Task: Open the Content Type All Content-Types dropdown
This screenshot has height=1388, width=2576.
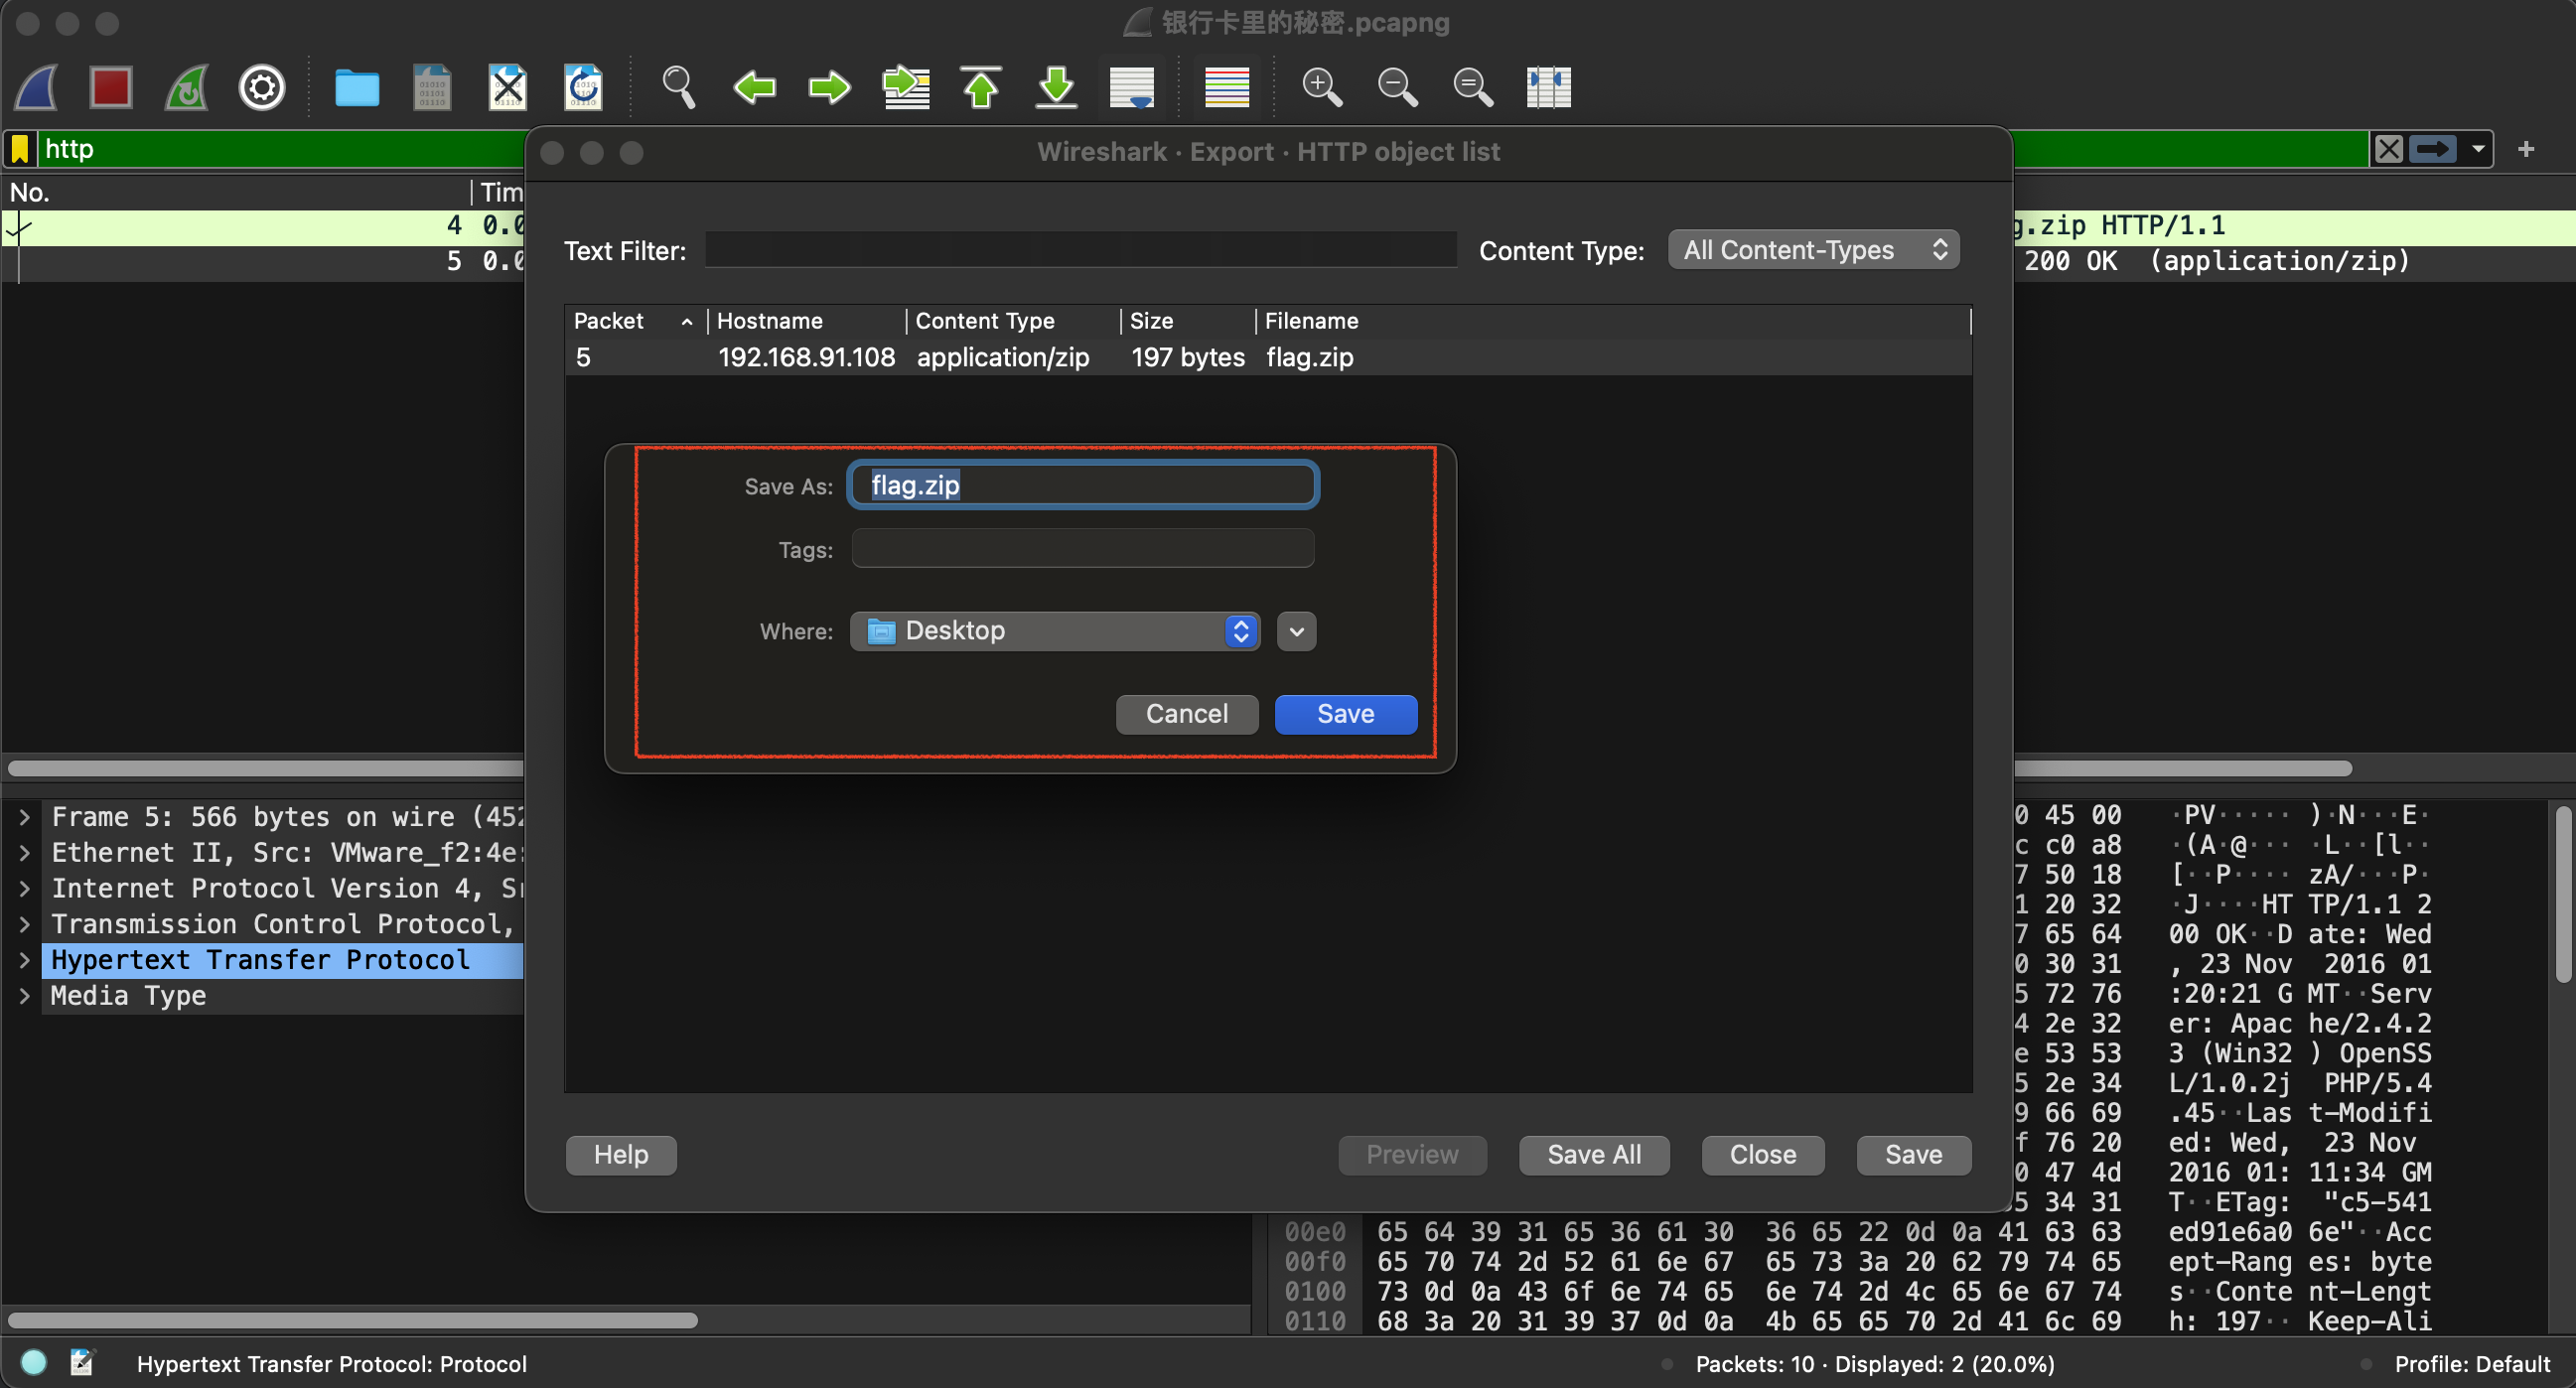Action: click(x=1813, y=250)
